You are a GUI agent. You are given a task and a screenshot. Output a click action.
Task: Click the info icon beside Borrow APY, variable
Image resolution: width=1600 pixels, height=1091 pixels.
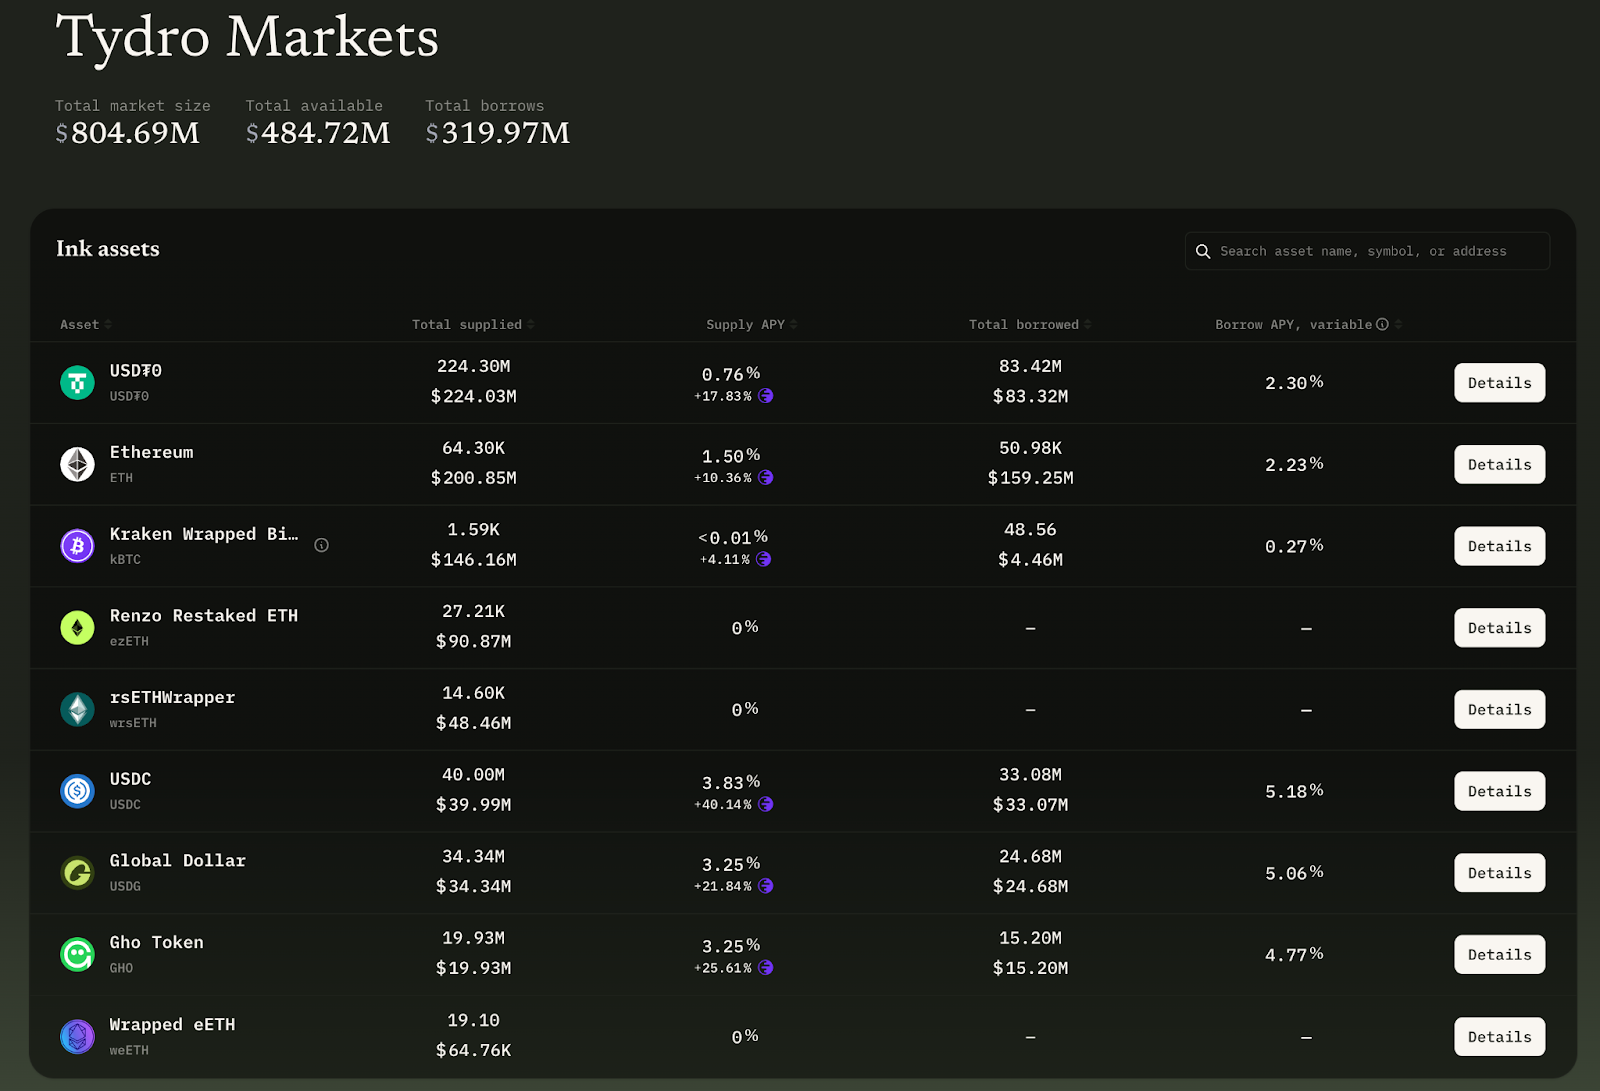(x=1382, y=324)
